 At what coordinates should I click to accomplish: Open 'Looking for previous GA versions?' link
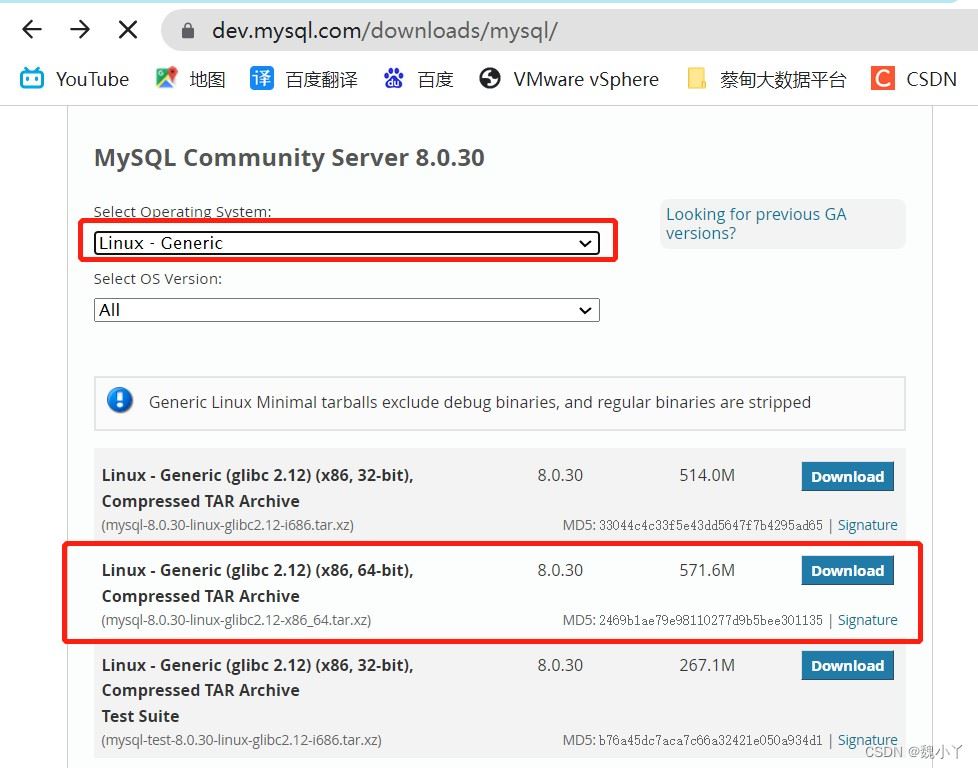[x=756, y=224]
